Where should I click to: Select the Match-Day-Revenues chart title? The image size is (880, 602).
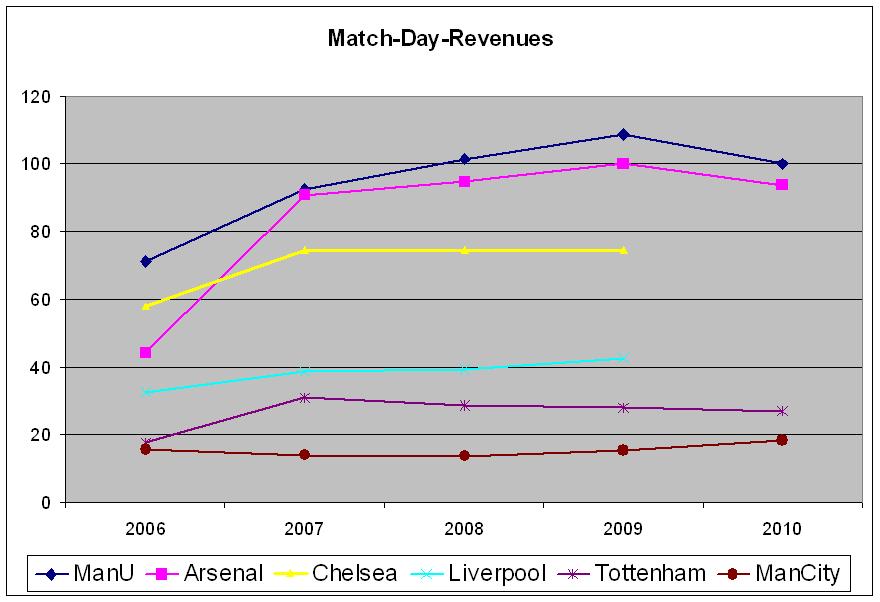click(x=440, y=40)
